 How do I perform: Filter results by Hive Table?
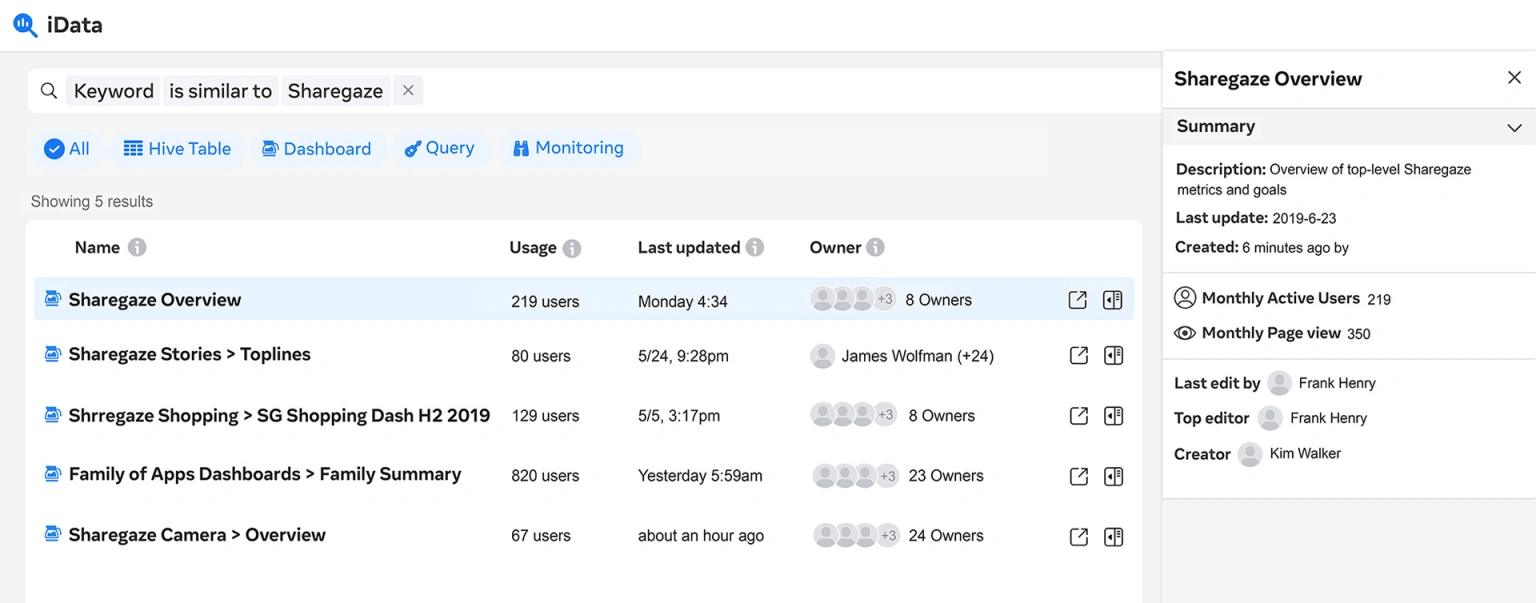[x=177, y=149]
